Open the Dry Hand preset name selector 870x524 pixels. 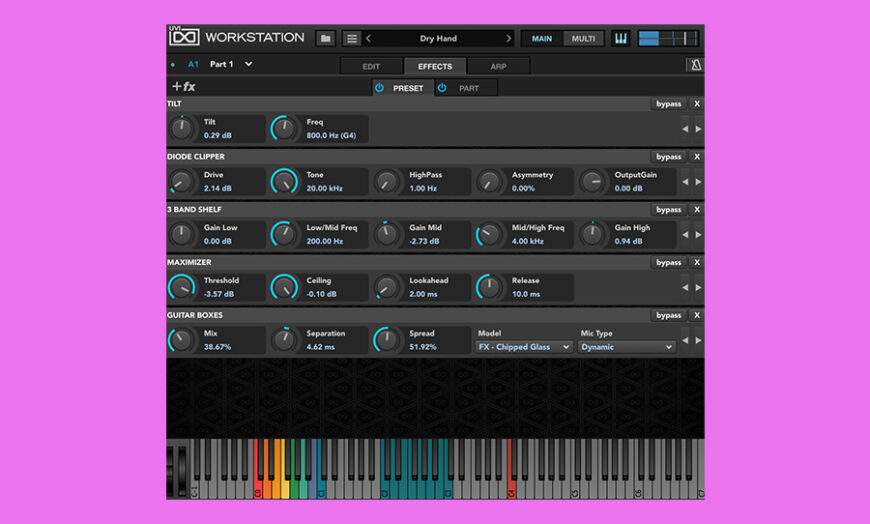click(438, 38)
